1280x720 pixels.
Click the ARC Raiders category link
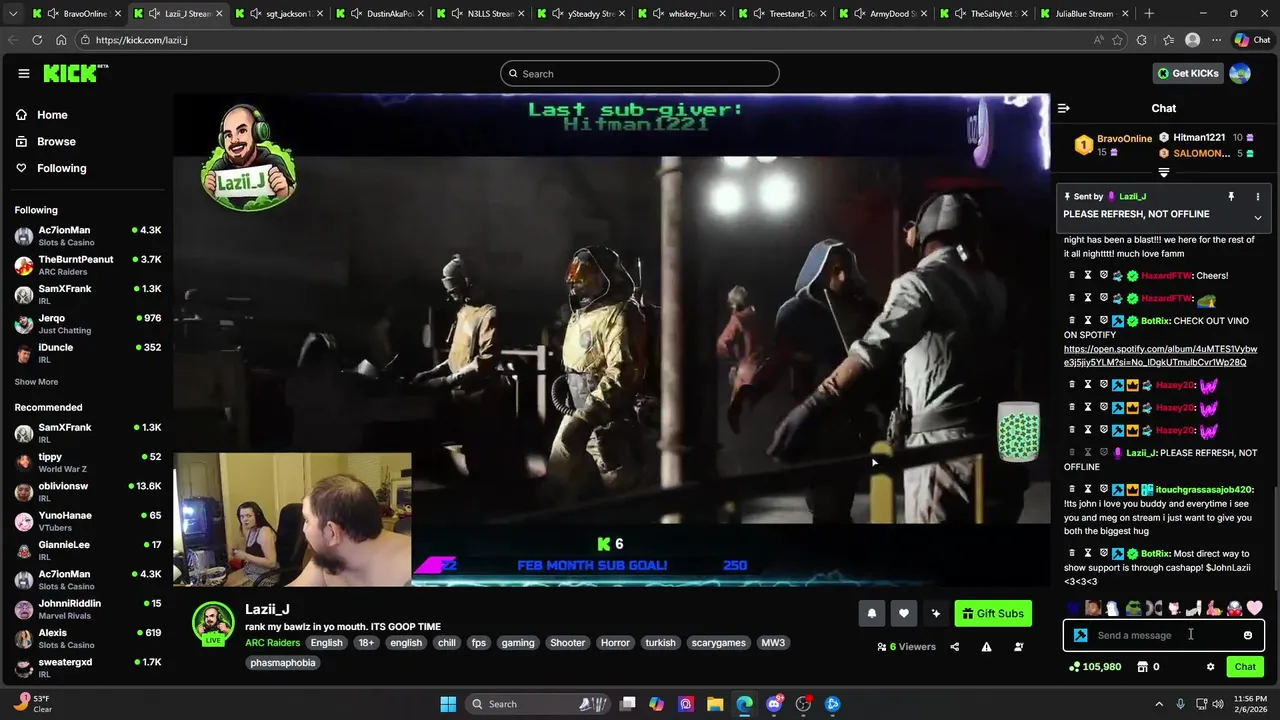pos(272,643)
